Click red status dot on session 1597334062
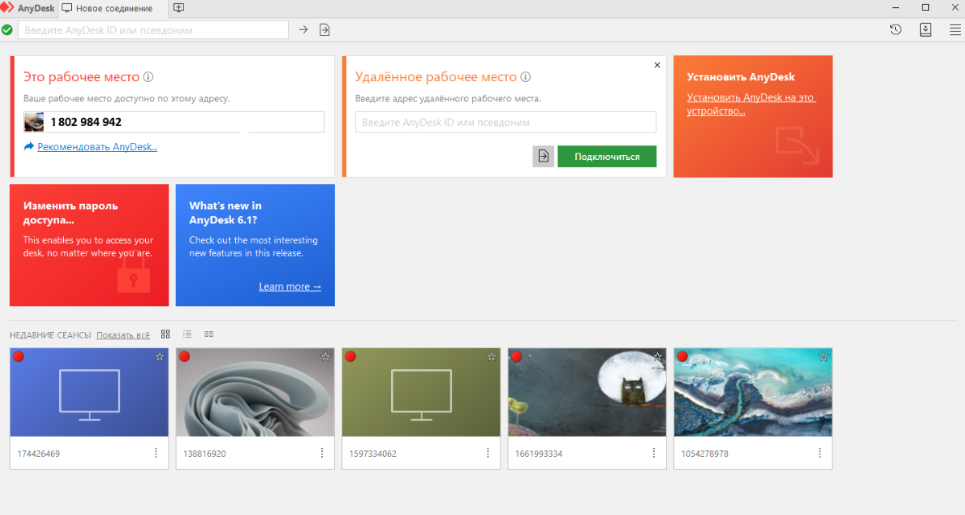The height and width of the screenshot is (515, 965). click(x=350, y=356)
